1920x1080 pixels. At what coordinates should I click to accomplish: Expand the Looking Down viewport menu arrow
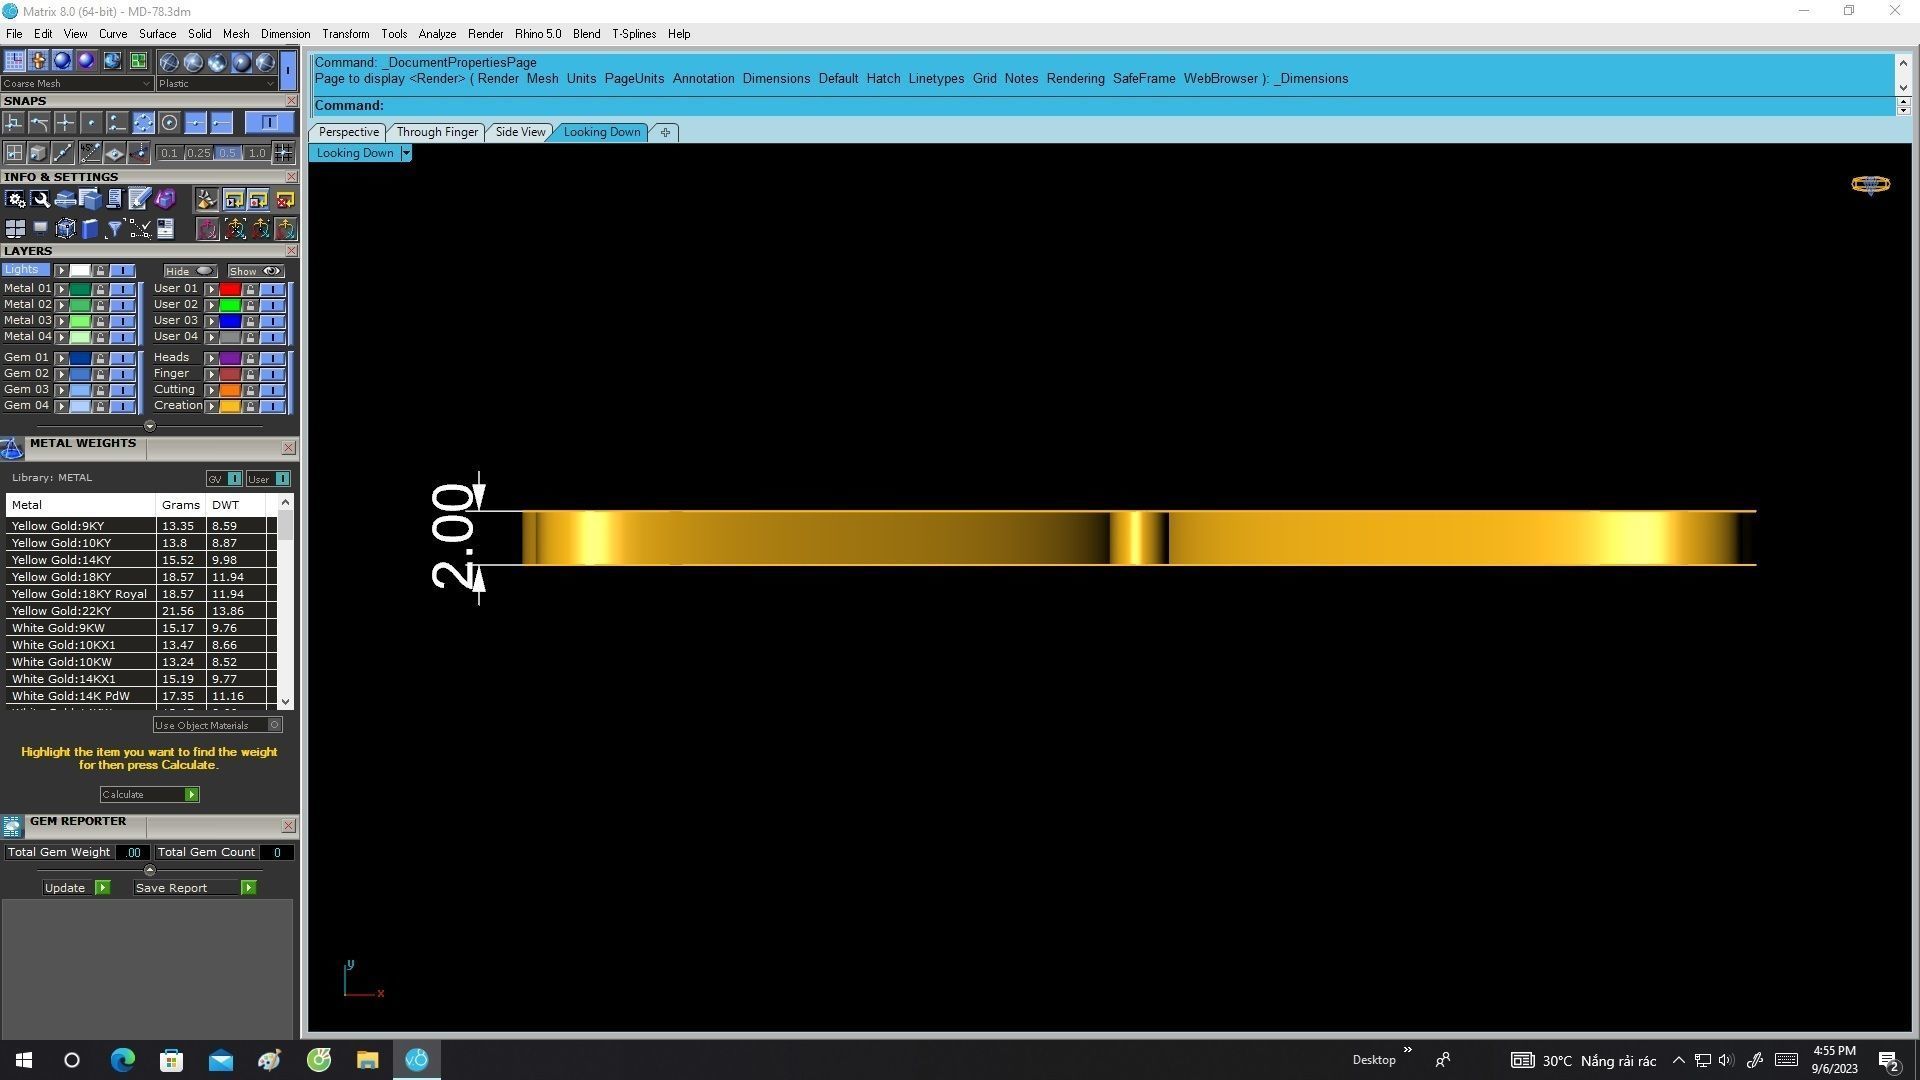405,153
